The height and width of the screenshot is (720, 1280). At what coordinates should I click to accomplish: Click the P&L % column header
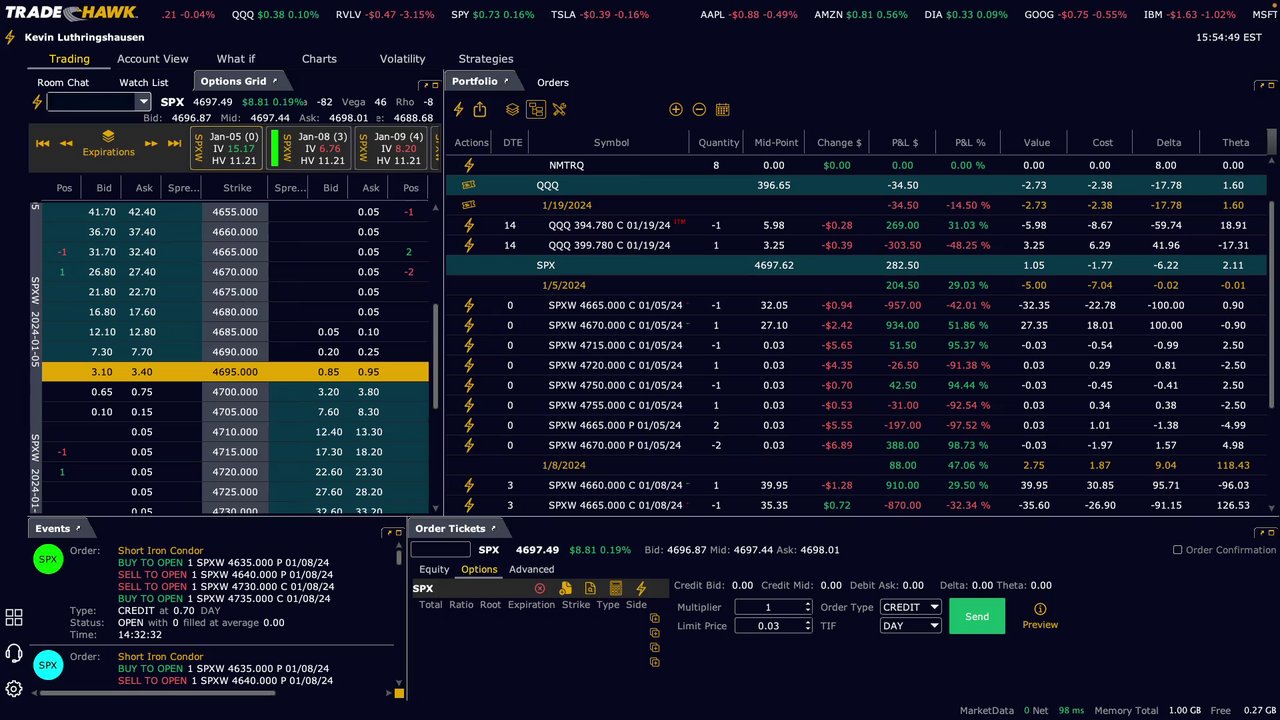click(x=970, y=143)
